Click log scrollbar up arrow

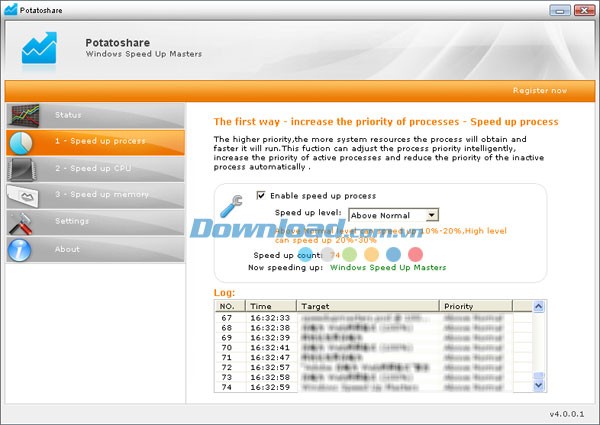click(538, 306)
